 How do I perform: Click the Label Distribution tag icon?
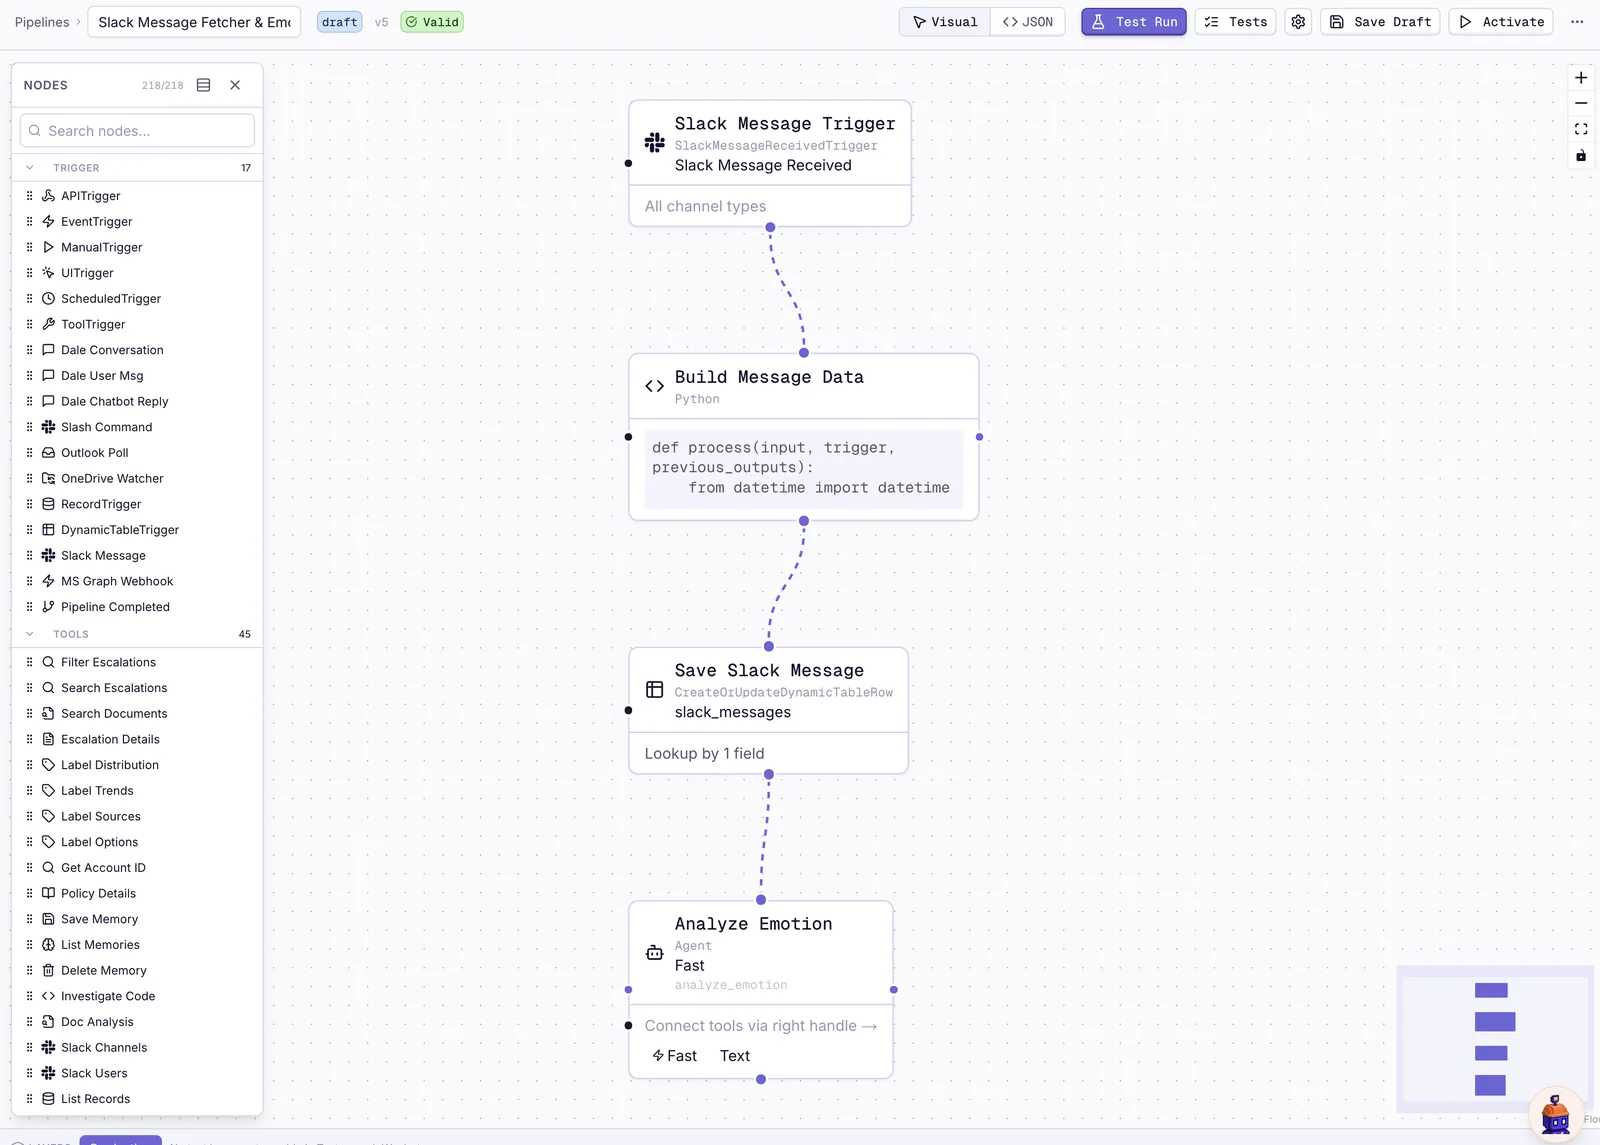tap(48, 765)
